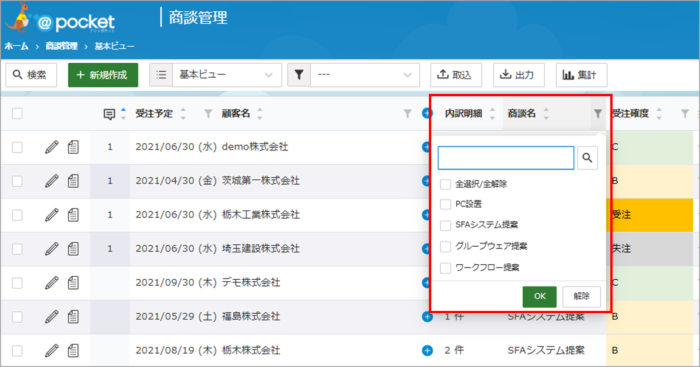The height and width of the screenshot is (367, 700).
Task: Toggle the 全選択/全解除 checkbox
Action: 446,184
